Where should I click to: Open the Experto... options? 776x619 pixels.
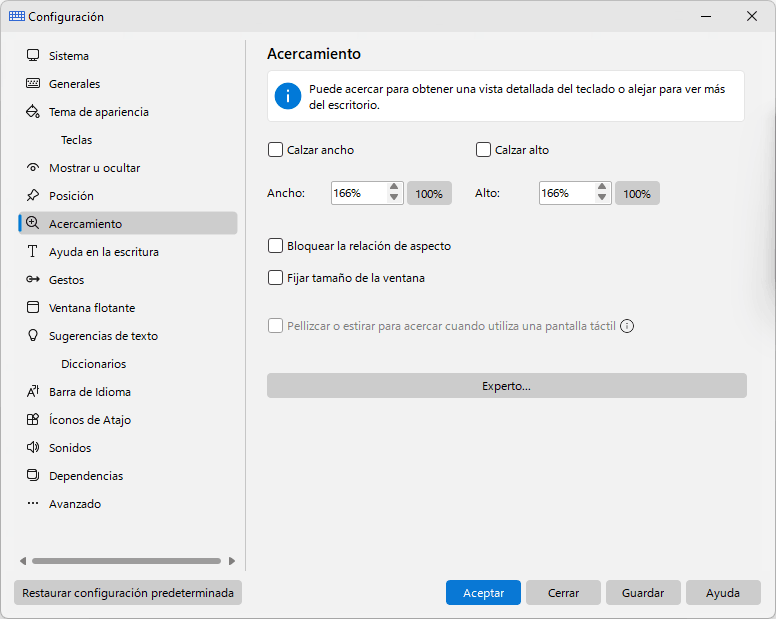506,385
